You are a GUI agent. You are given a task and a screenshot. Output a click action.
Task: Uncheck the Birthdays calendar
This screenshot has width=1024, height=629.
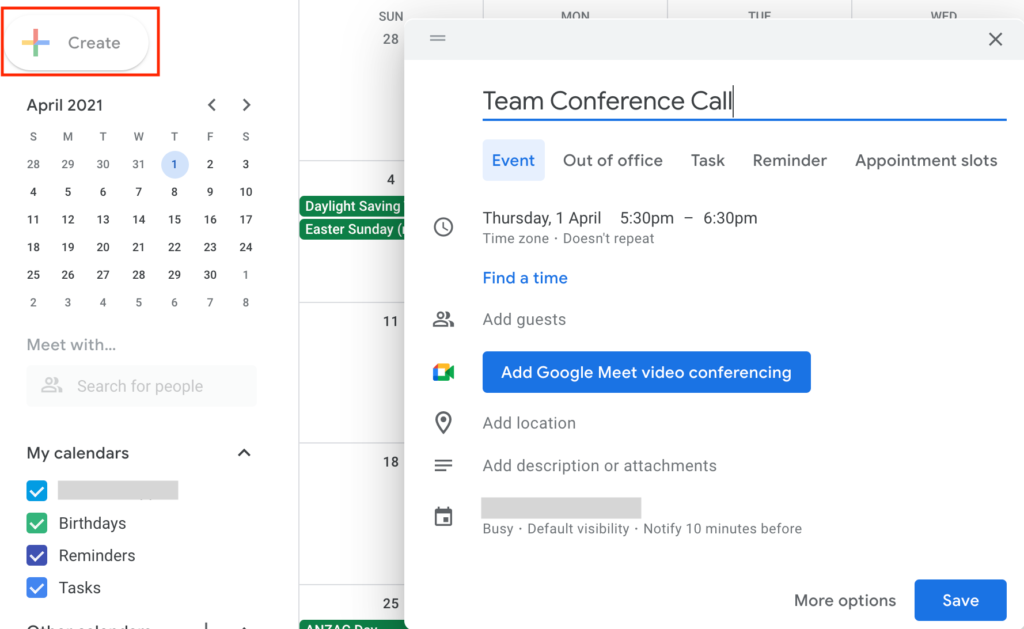37,523
